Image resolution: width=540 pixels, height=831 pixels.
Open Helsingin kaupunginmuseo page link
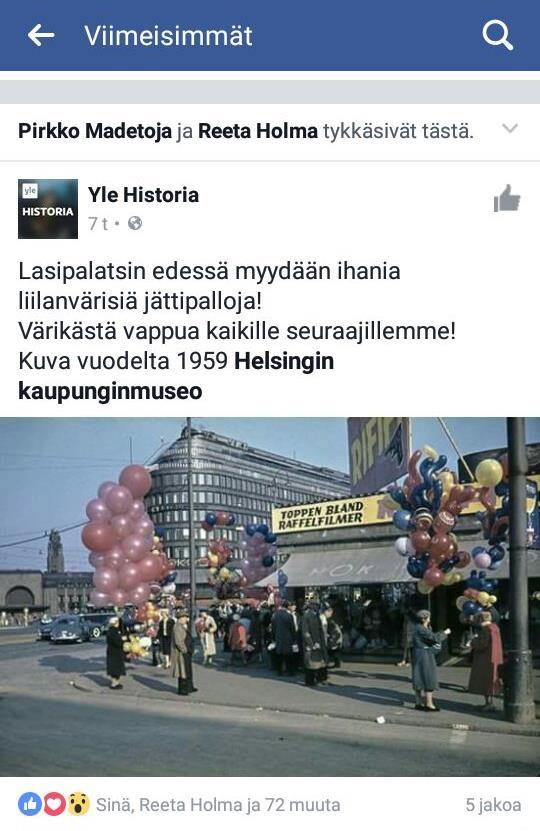point(176,376)
